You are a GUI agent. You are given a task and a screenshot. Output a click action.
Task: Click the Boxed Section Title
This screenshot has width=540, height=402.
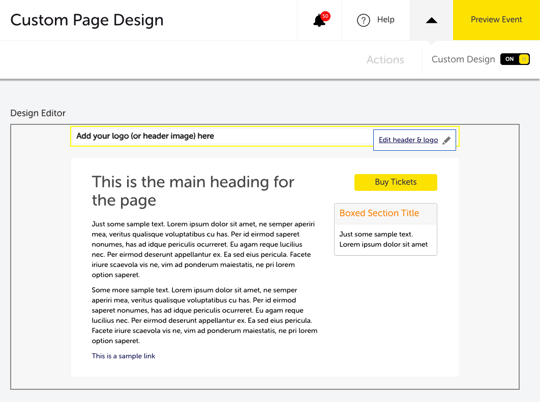379,213
